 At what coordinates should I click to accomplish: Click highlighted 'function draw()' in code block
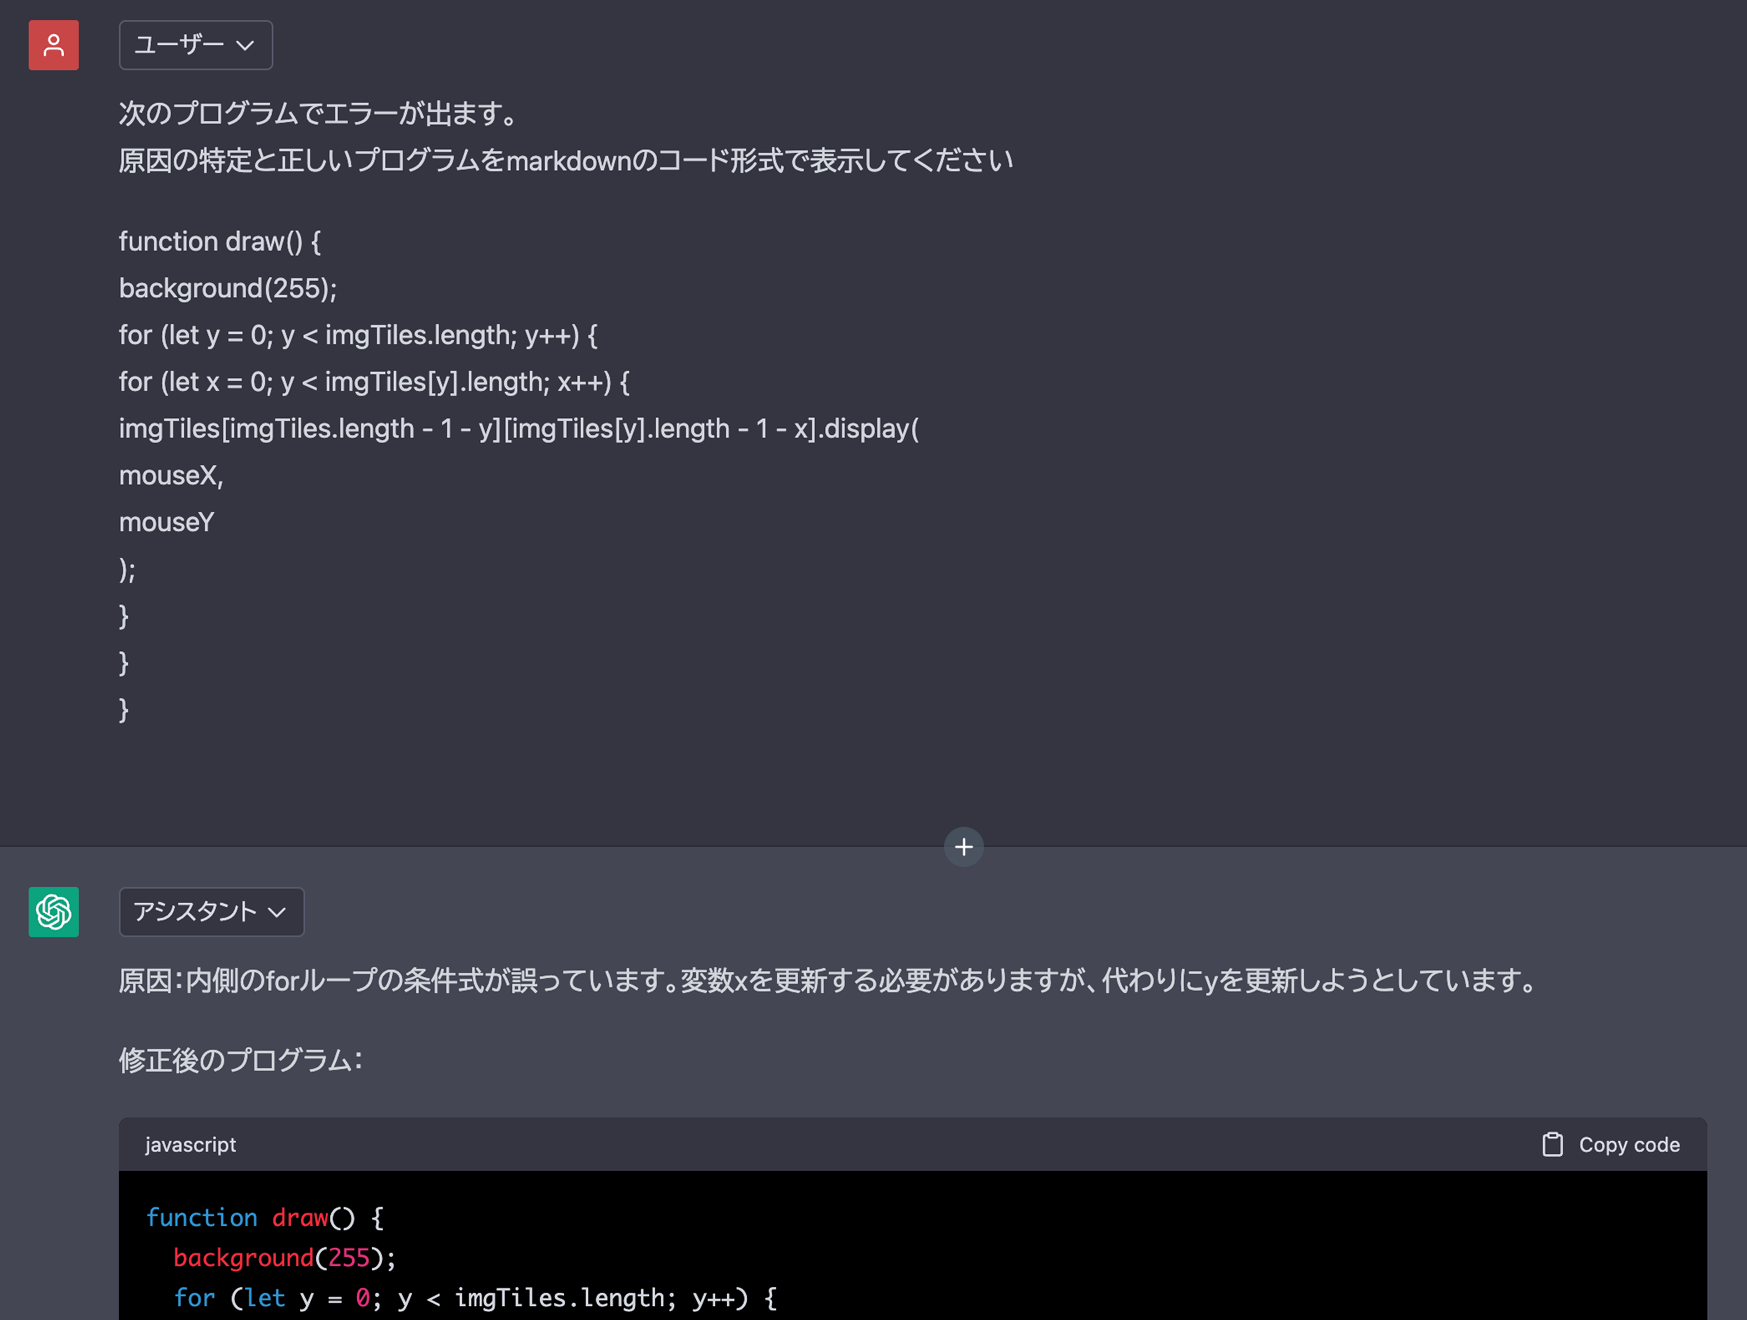[265, 1218]
